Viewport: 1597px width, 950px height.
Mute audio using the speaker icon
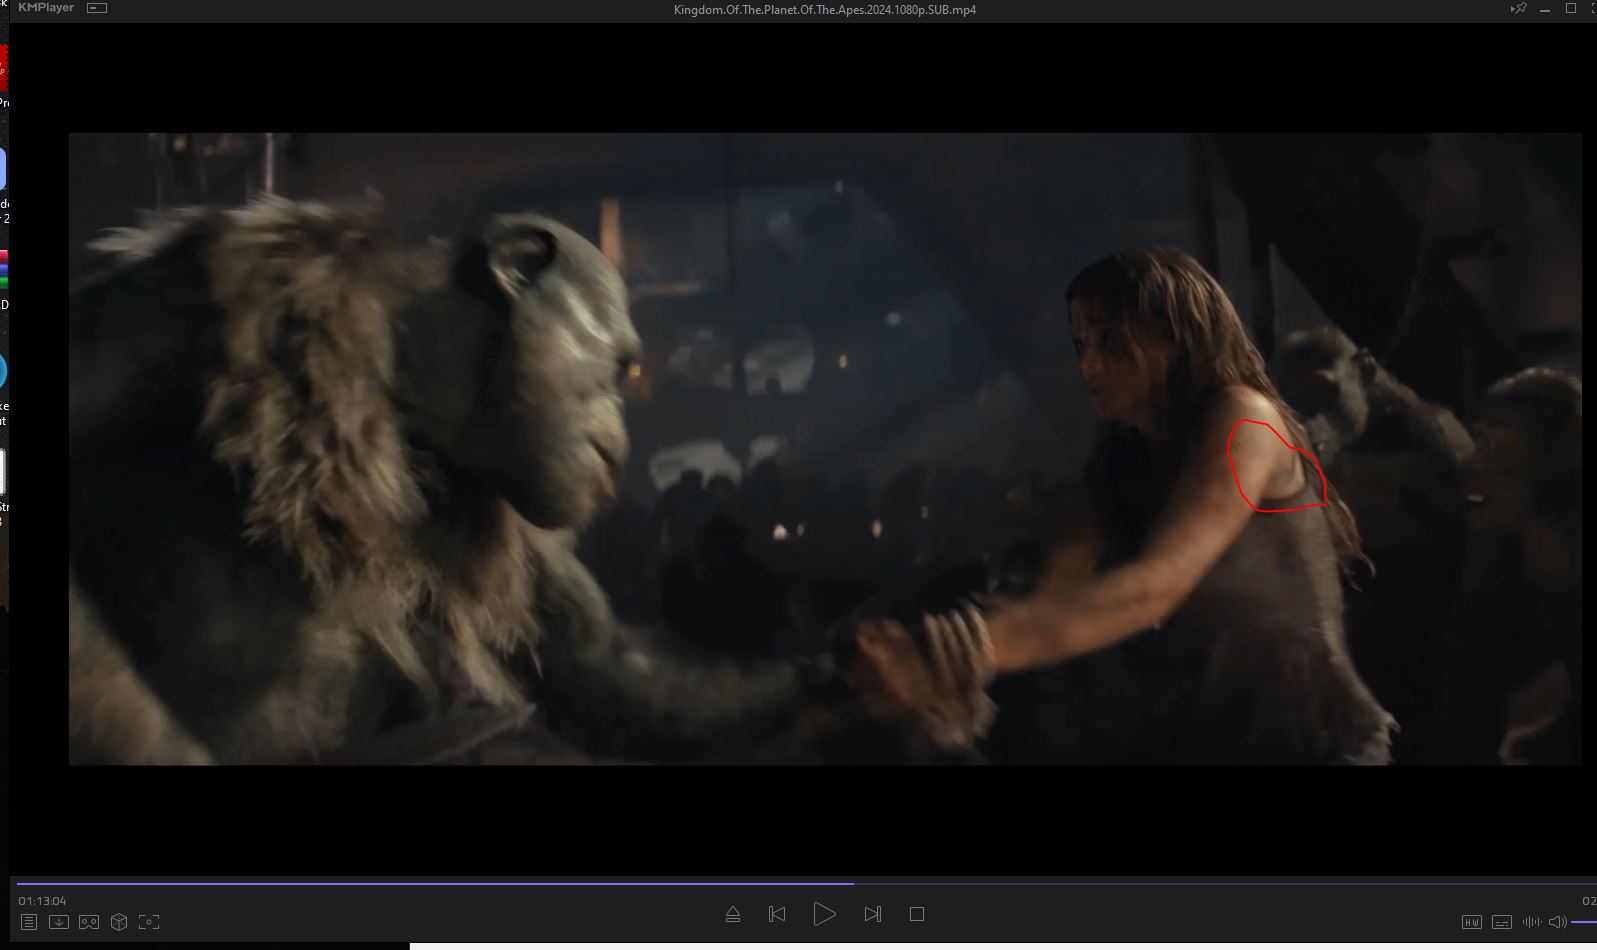click(1557, 922)
